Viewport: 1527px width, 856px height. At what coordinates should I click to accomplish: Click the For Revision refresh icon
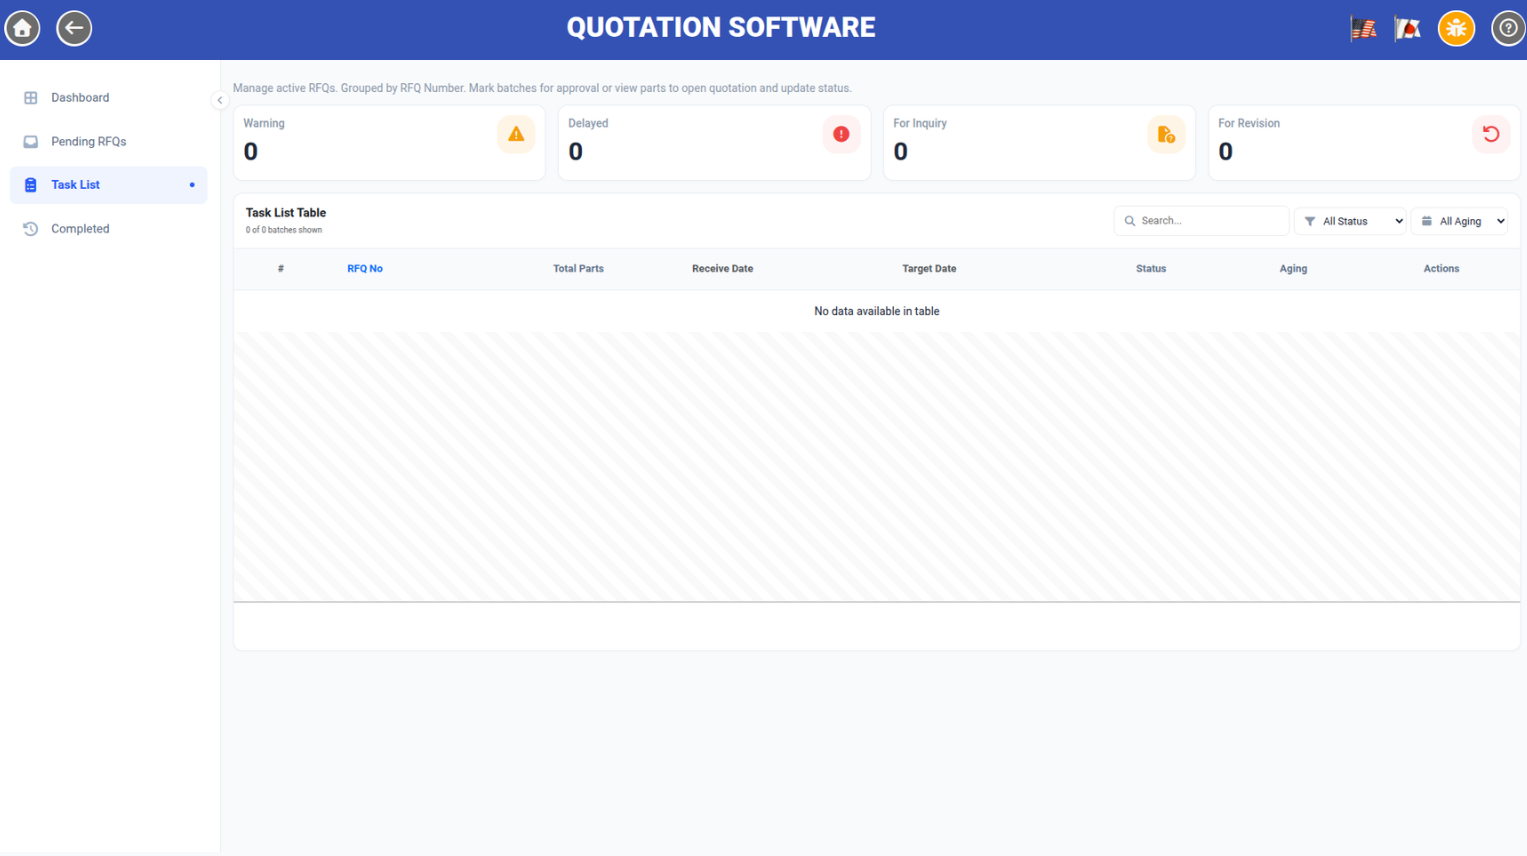tap(1491, 134)
